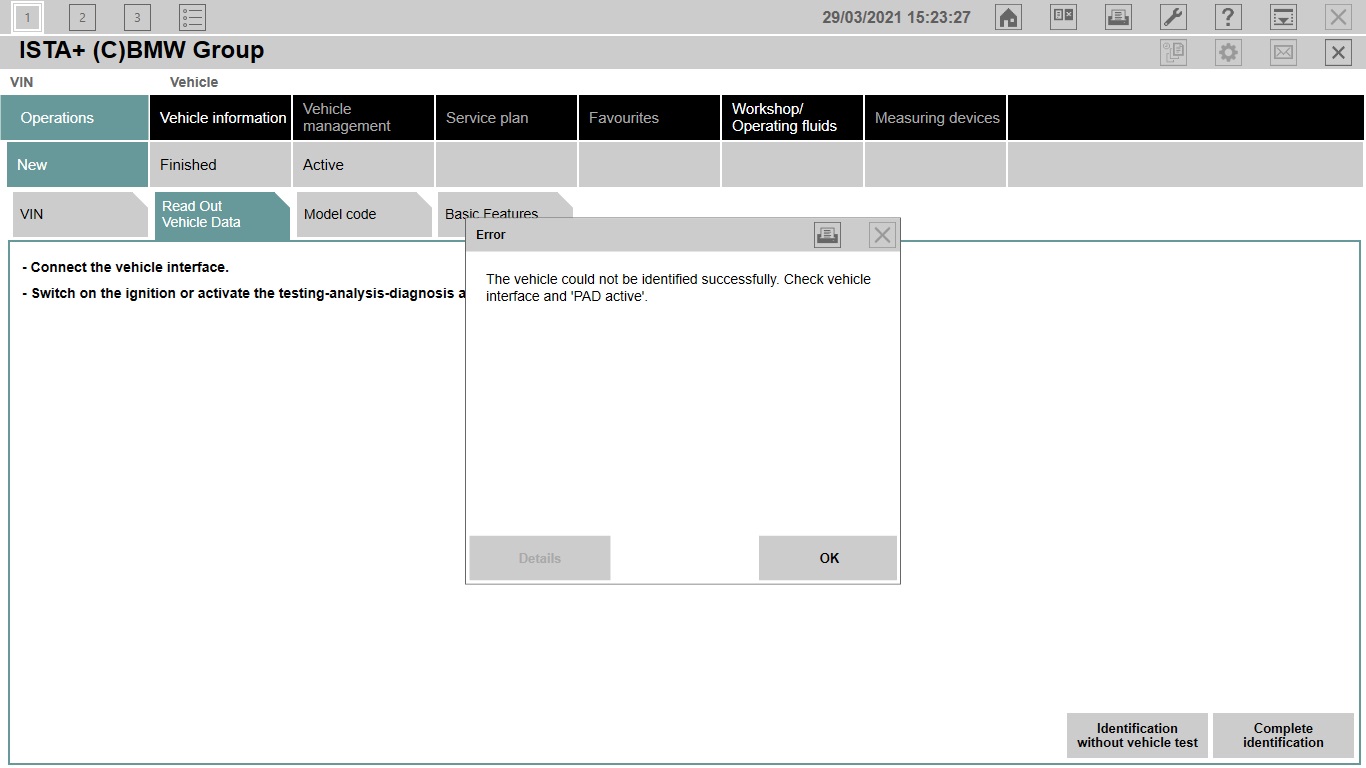
Task: Click the printer icon in top toolbar
Action: pos(1118,17)
